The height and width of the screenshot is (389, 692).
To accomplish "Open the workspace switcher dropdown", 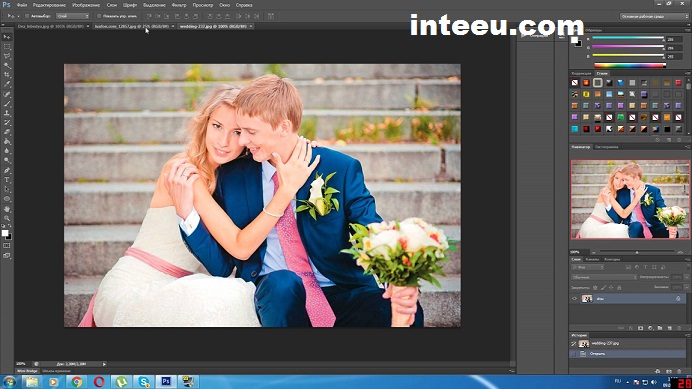I will pos(654,16).
